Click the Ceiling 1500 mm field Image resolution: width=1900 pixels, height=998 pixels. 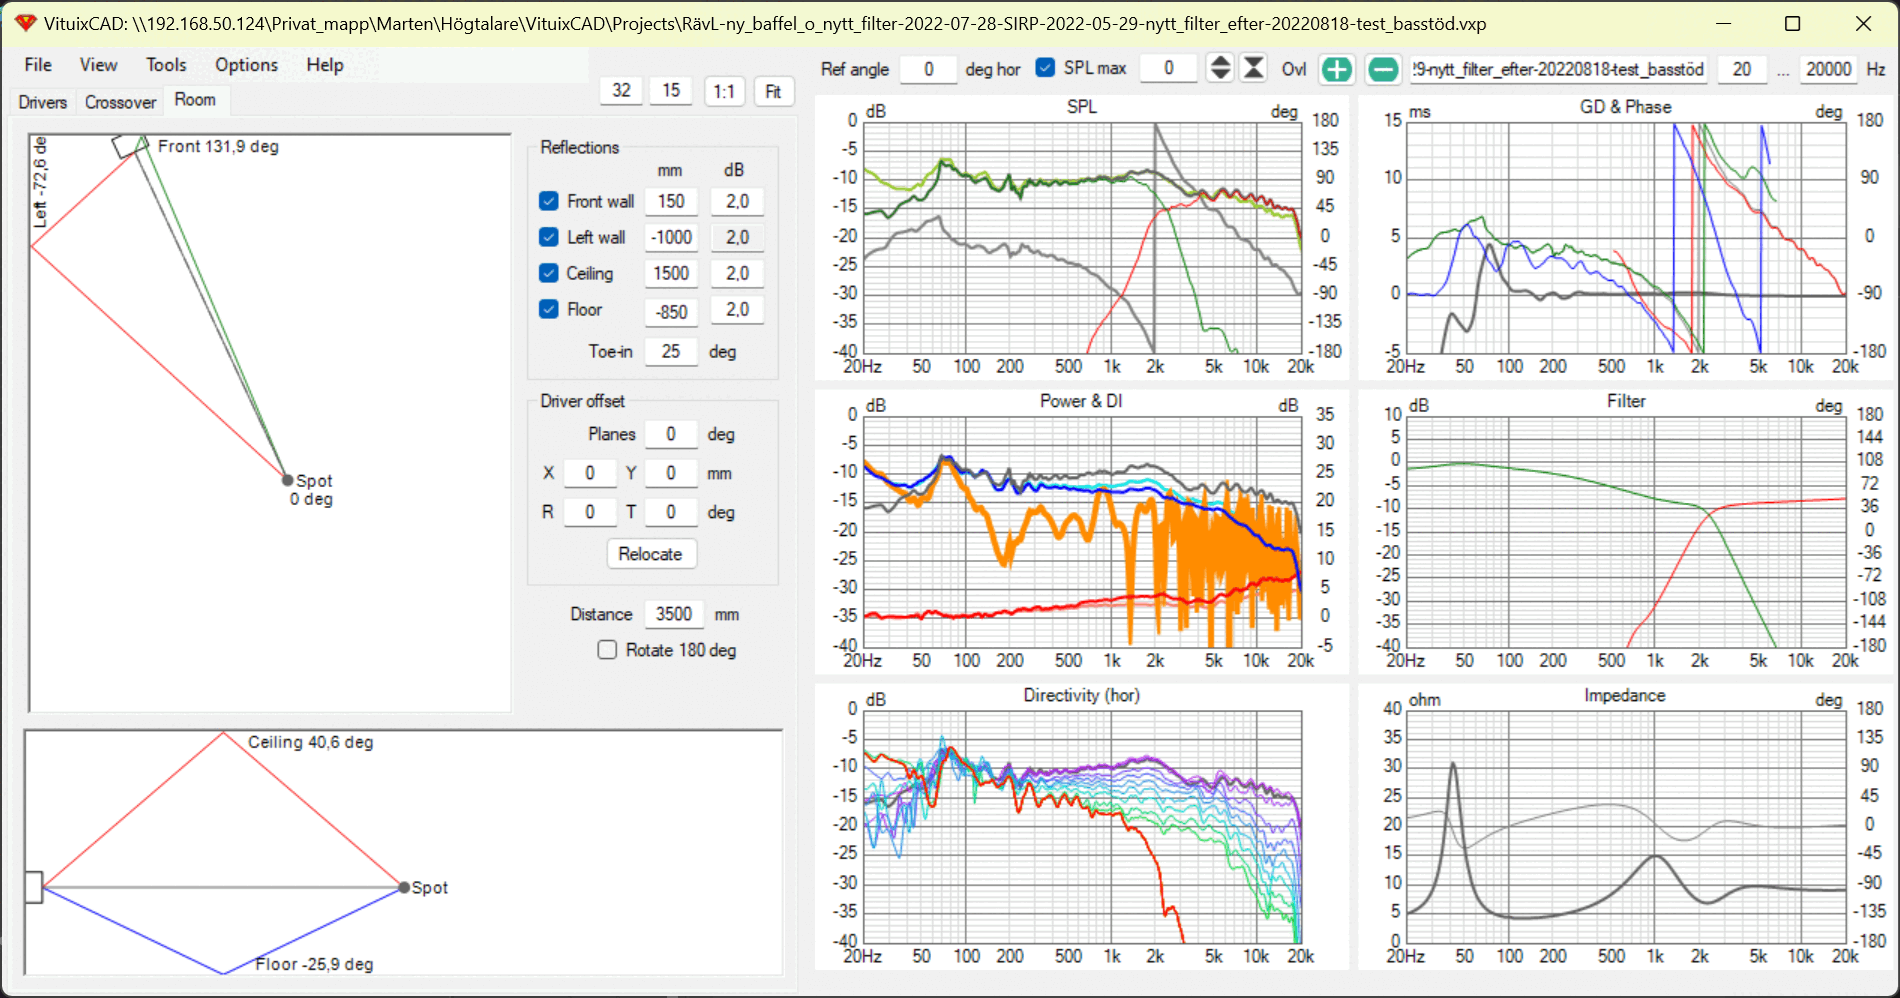pyautogui.click(x=671, y=273)
